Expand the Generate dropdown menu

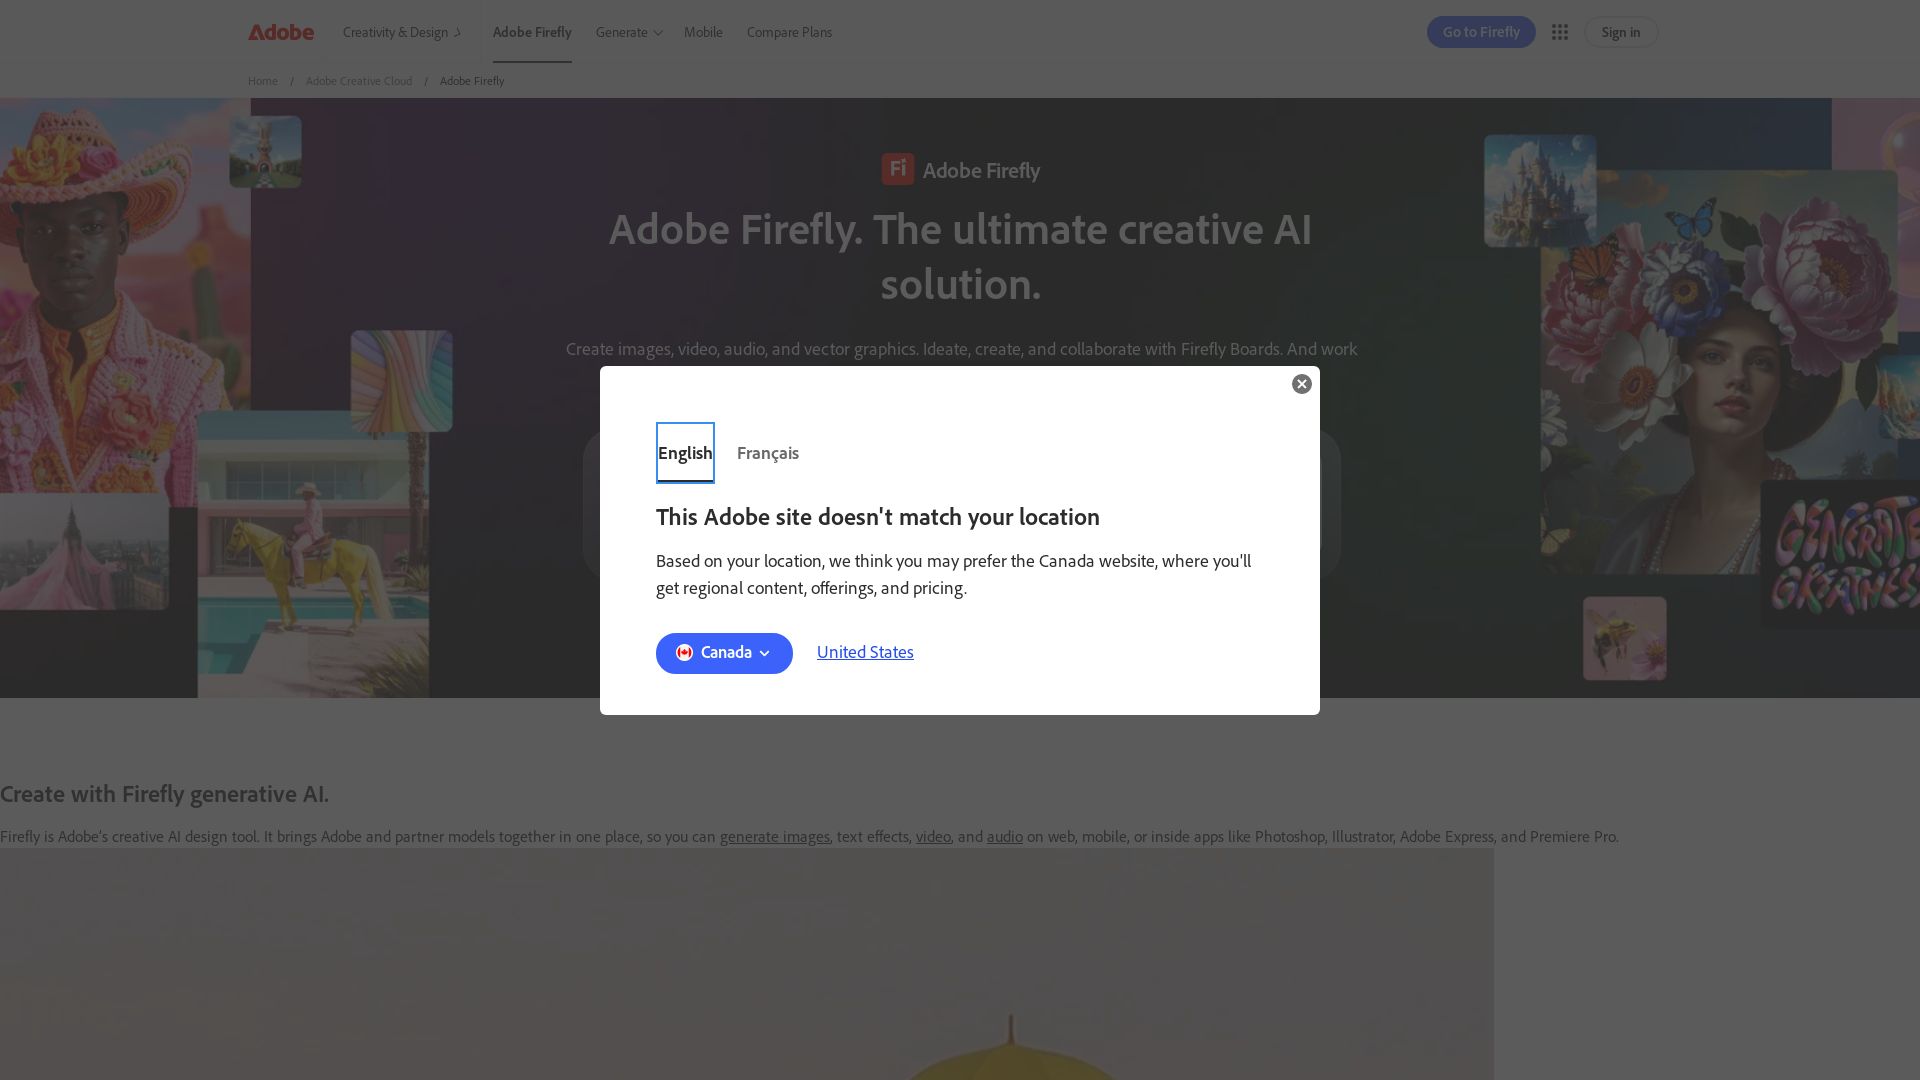628,32
